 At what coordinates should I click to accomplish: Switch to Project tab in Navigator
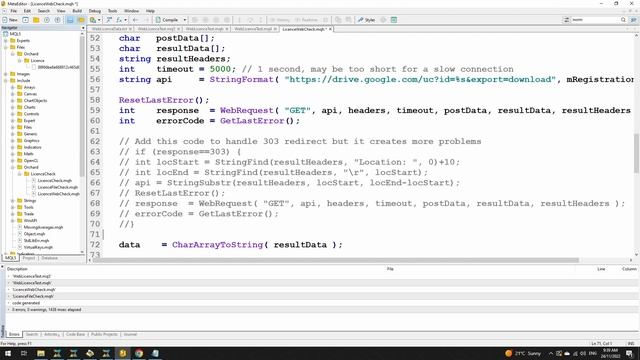[29, 258]
